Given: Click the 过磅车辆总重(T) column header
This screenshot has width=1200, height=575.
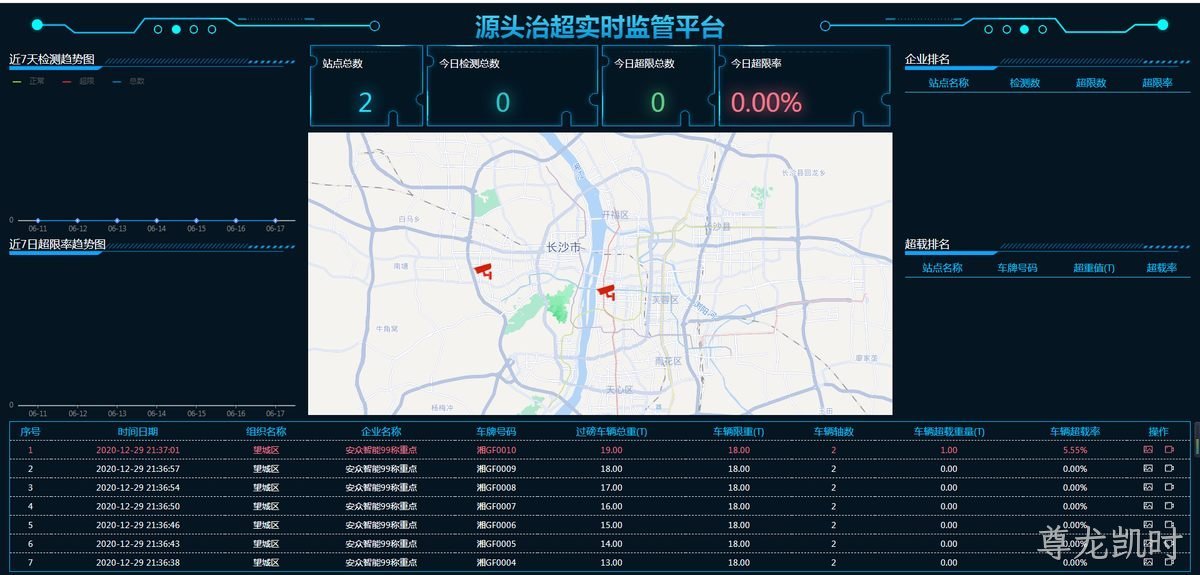Looking at the screenshot, I should tap(611, 432).
